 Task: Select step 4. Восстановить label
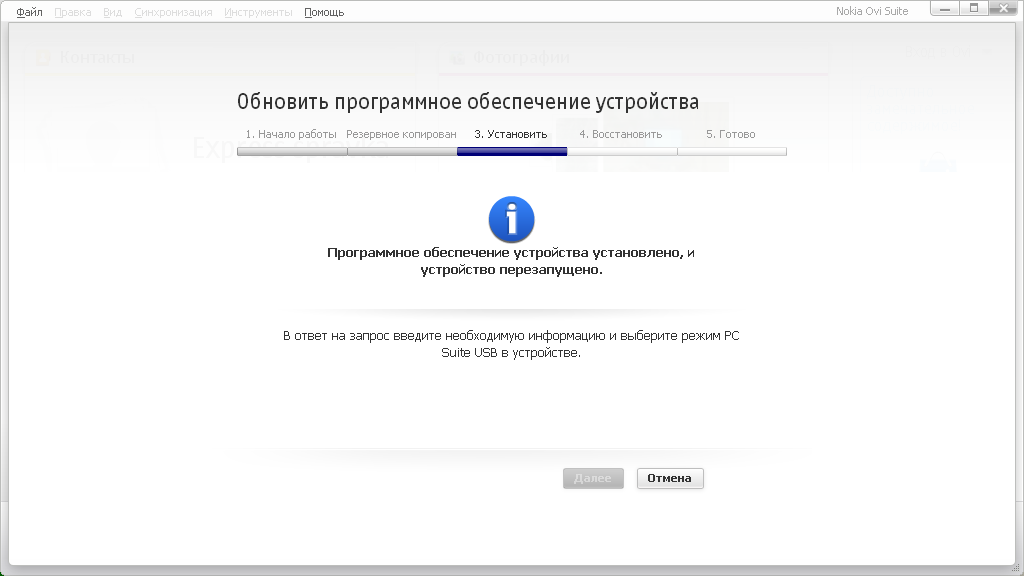[x=620, y=134]
